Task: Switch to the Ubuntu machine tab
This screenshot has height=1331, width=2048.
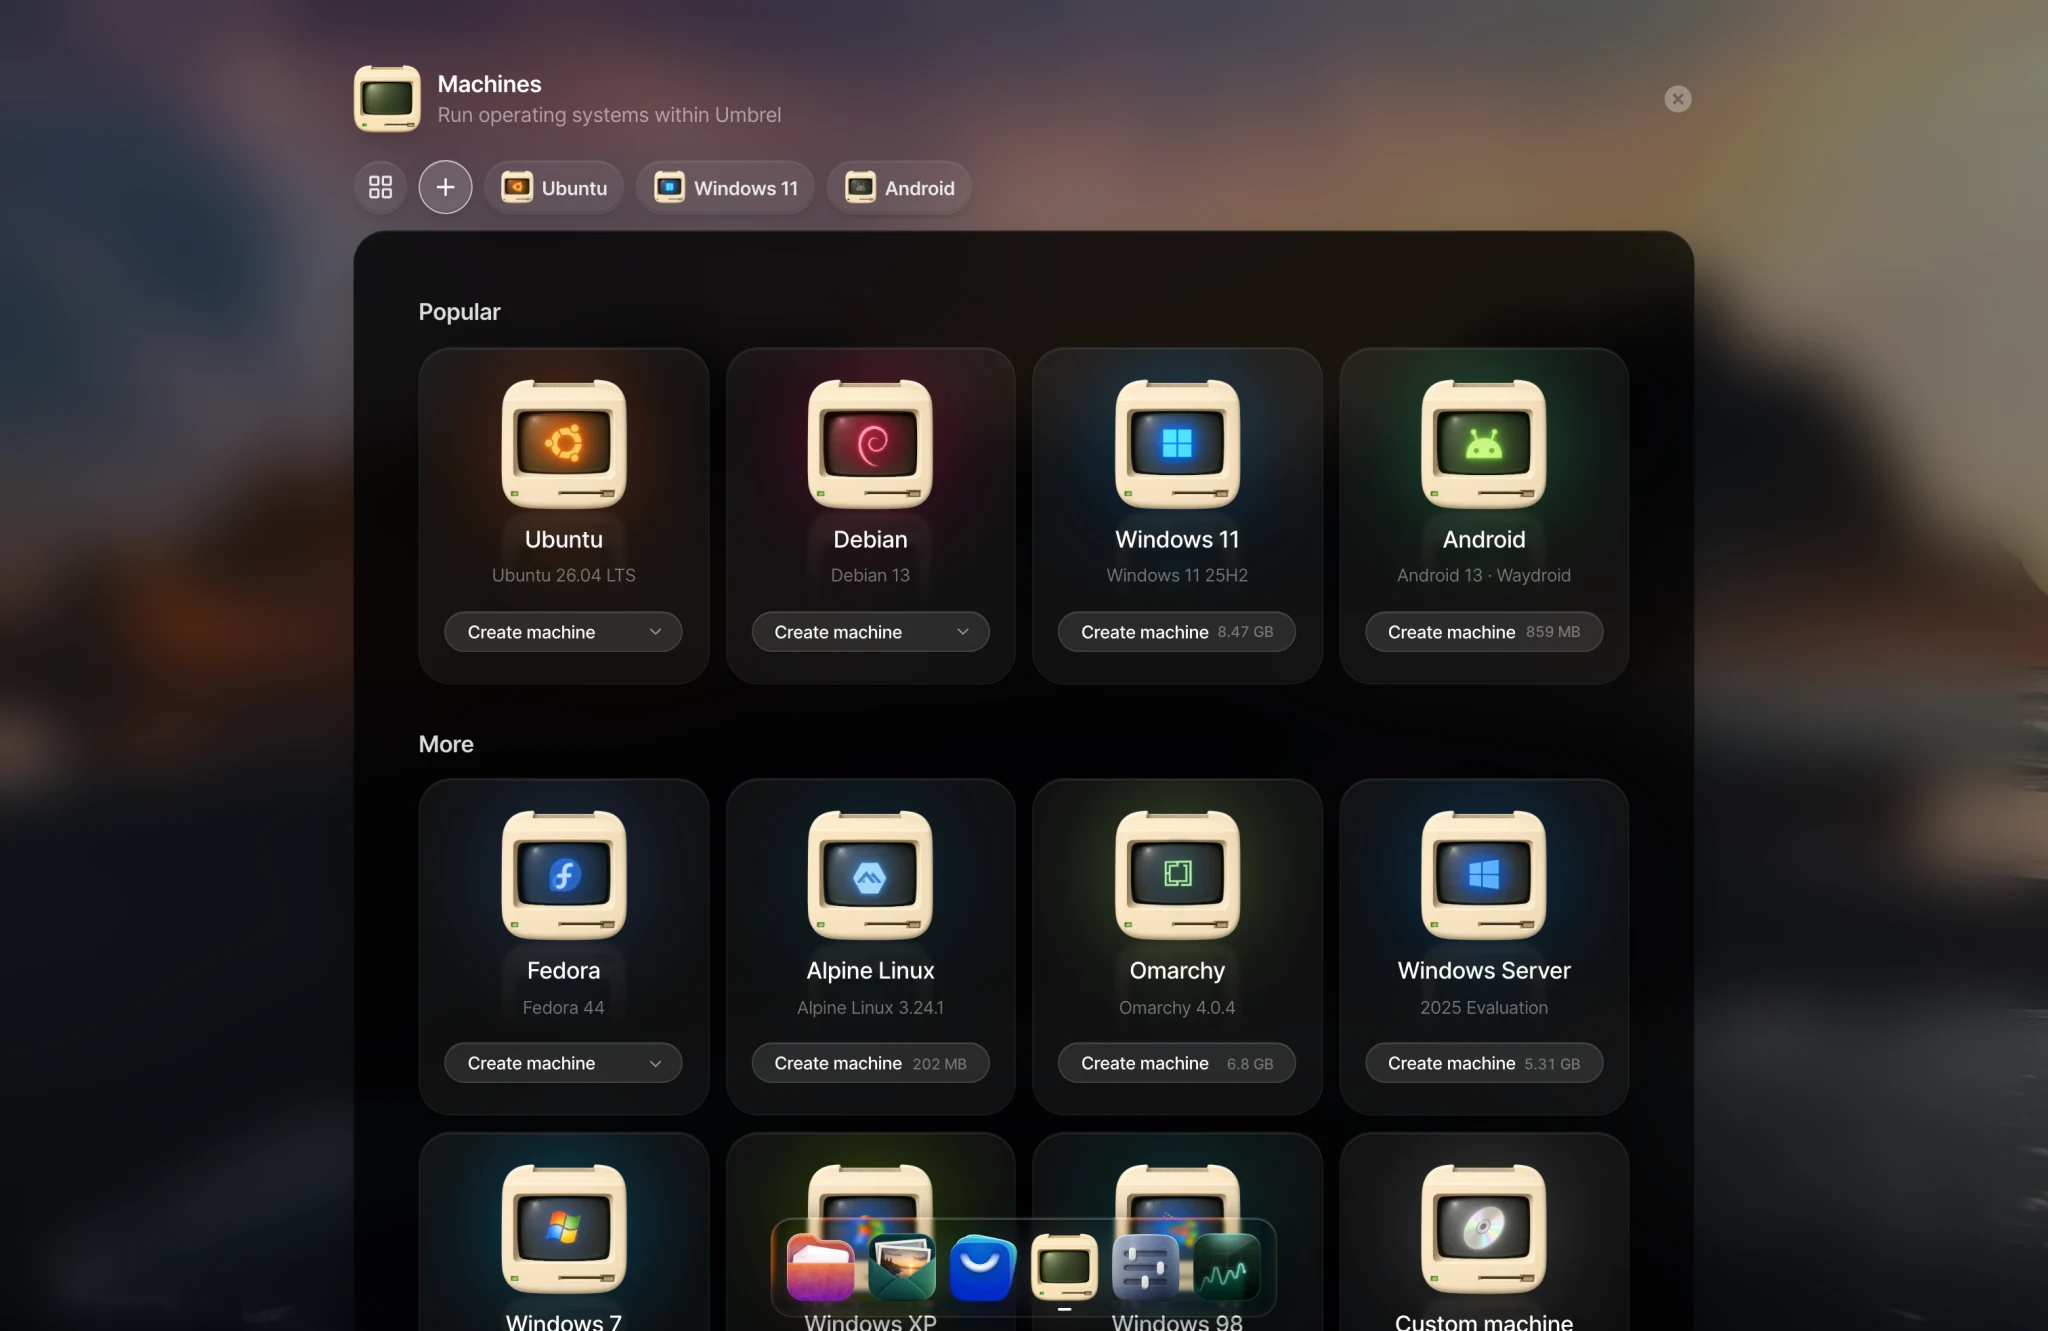Action: tap(554, 187)
